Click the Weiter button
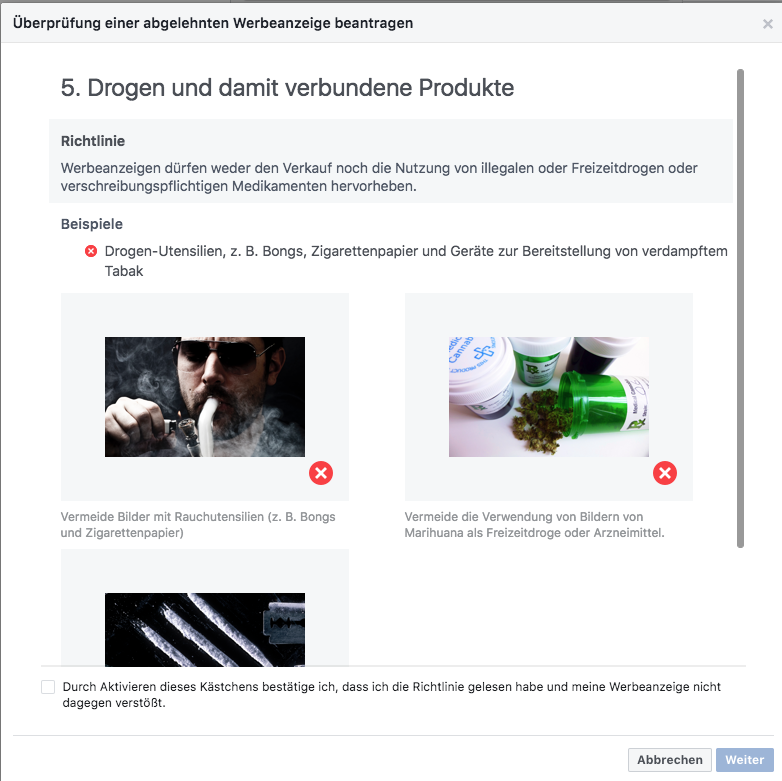 pos(745,760)
